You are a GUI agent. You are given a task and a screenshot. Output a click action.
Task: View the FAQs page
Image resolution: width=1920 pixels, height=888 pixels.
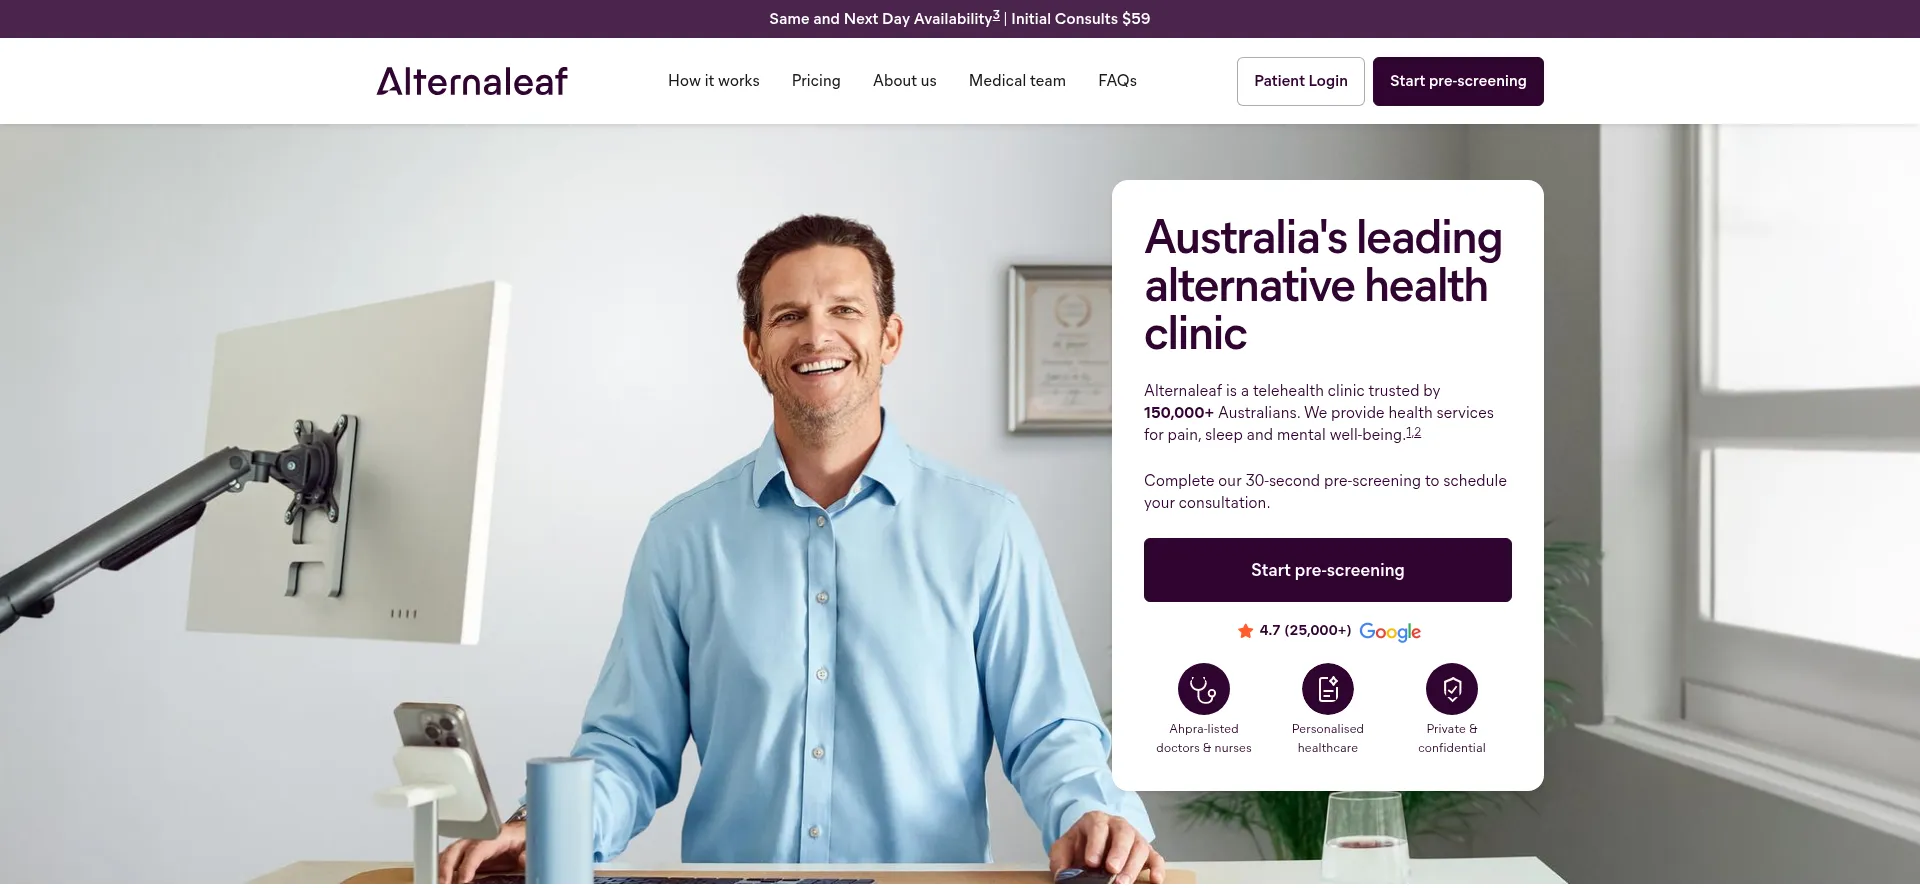click(x=1117, y=81)
